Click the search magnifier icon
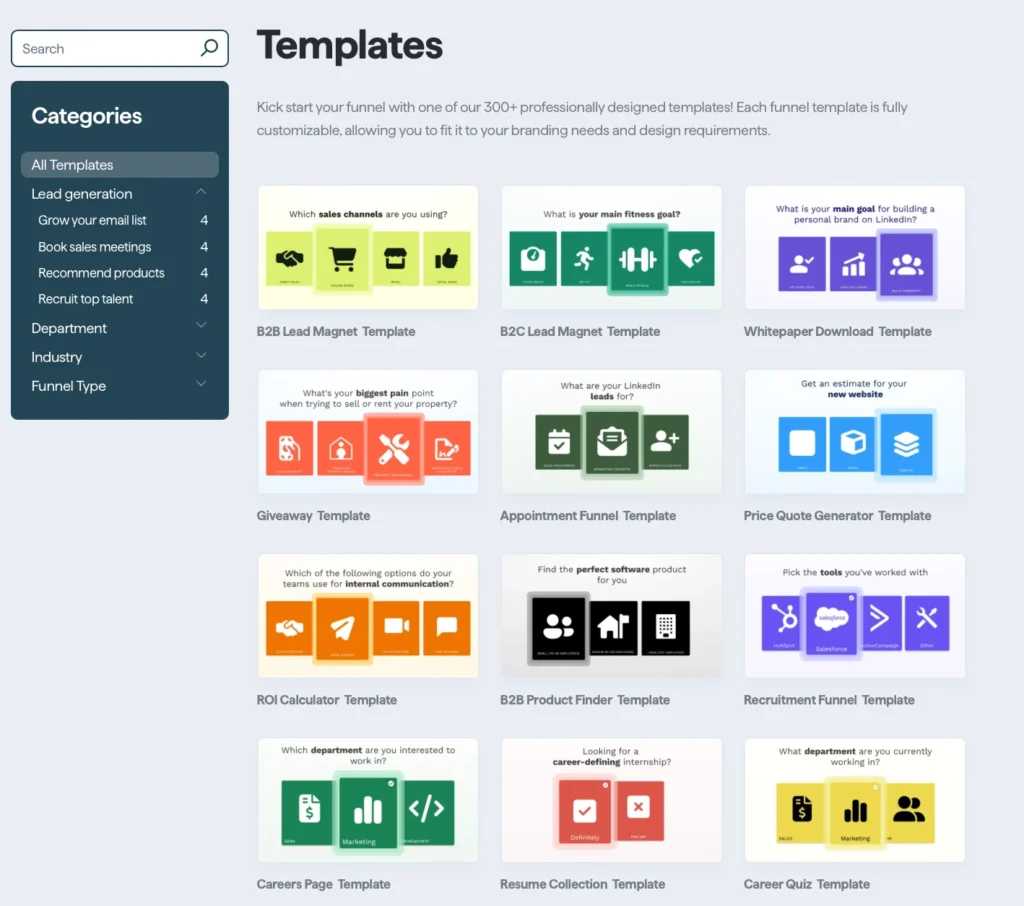The image size is (1024, 906). (x=209, y=48)
